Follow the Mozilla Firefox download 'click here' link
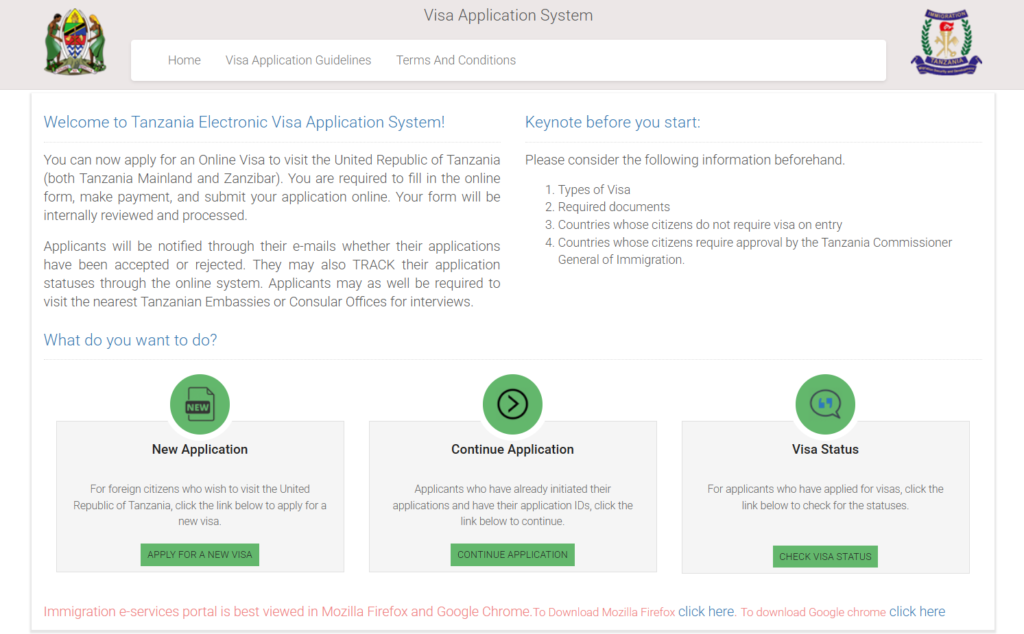Screen dimensions: 1024x634 point(706,612)
